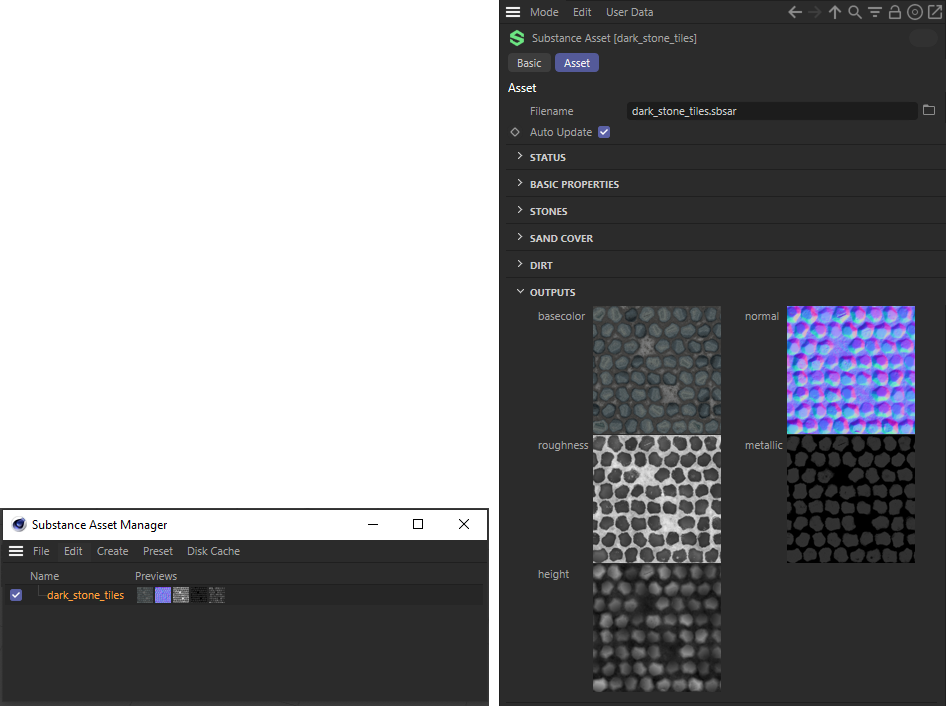The width and height of the screenshot is (946, 706).
Task: Open the User Data menu
Action: tap(629, 12)
